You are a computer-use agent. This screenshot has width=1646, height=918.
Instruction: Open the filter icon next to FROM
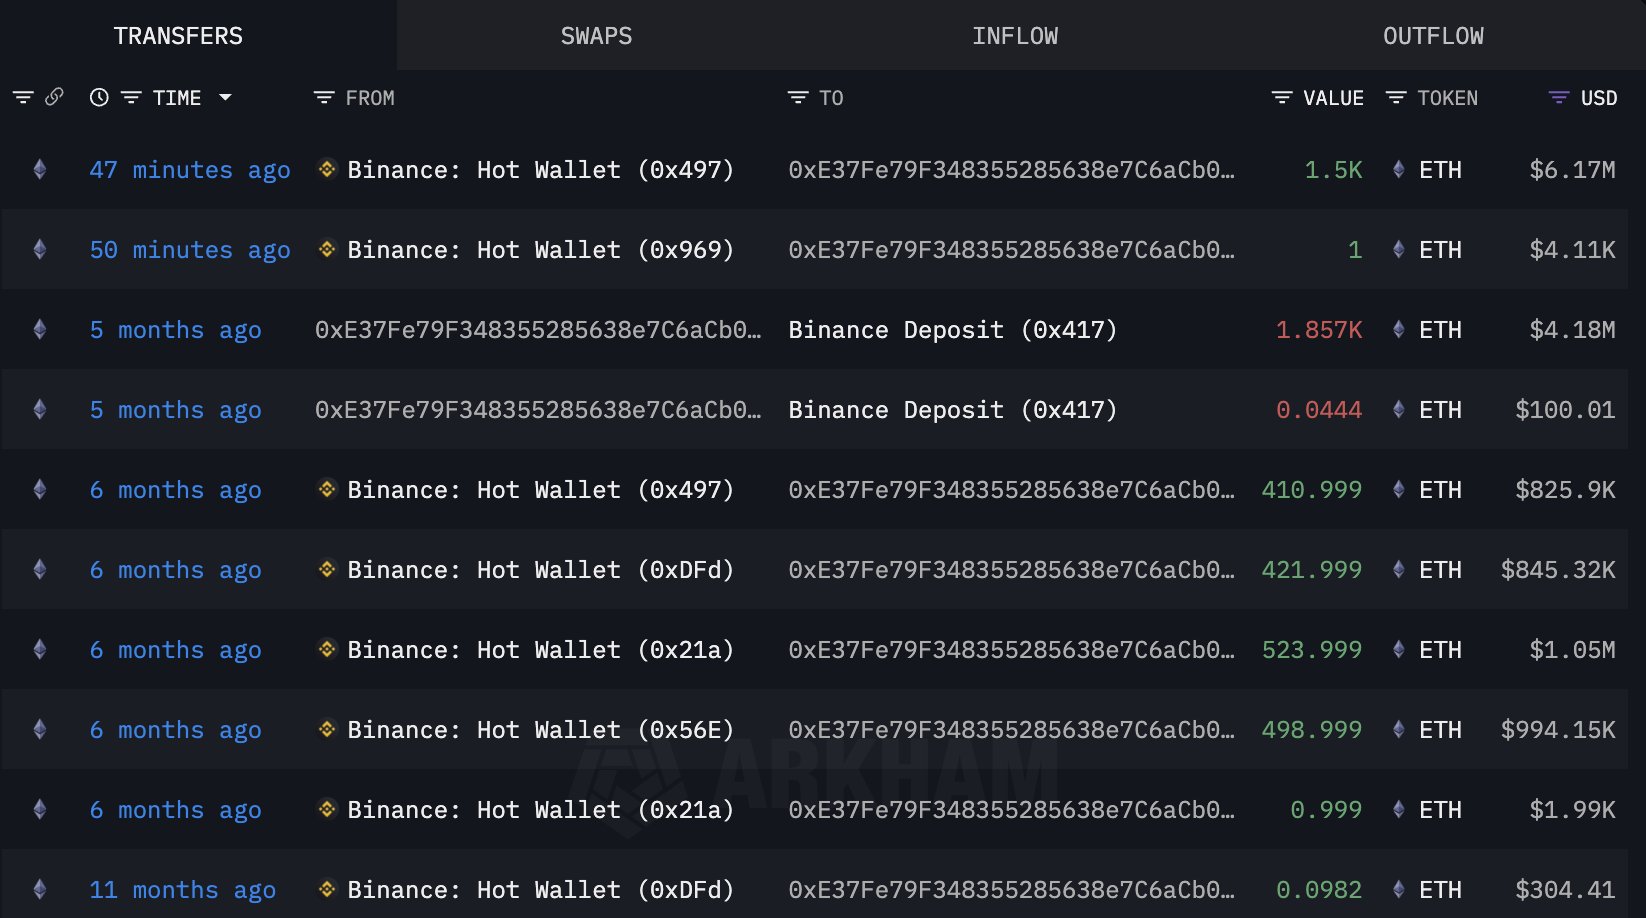point(323,97)
